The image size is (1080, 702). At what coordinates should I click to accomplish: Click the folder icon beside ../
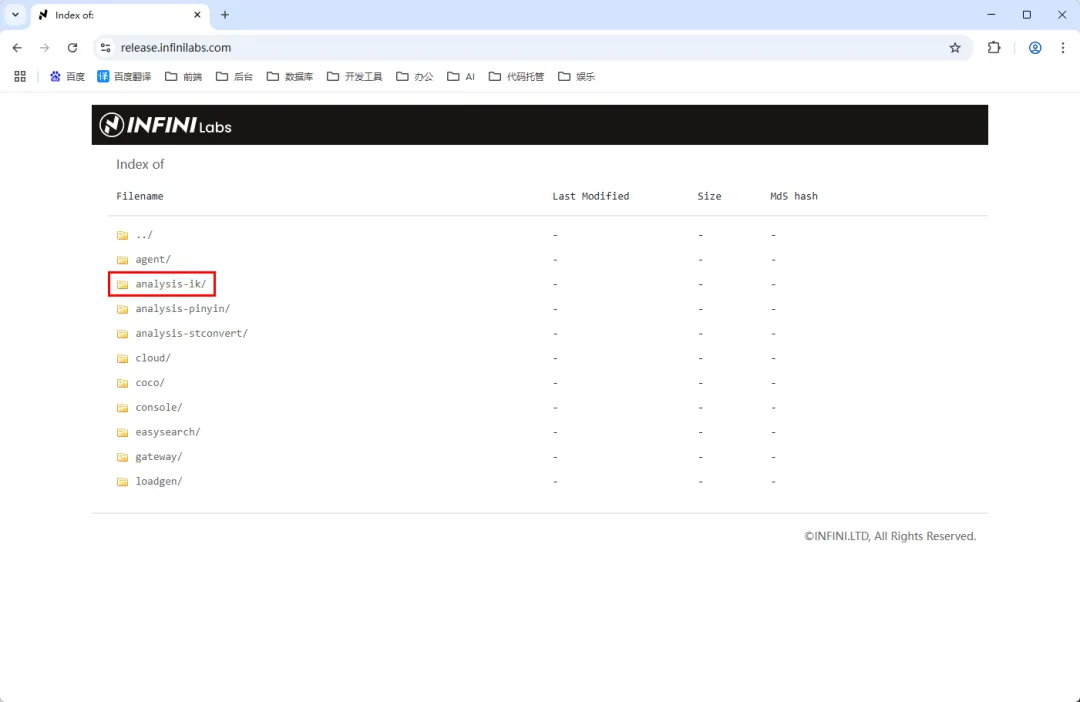(123, 235)
